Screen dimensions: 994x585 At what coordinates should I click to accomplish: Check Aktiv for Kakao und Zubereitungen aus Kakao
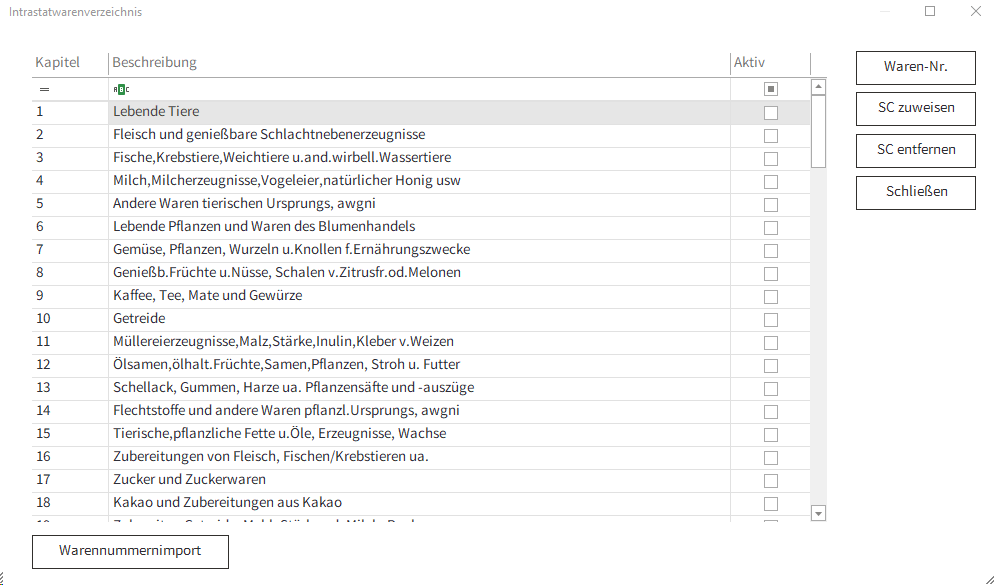[770, 502]
